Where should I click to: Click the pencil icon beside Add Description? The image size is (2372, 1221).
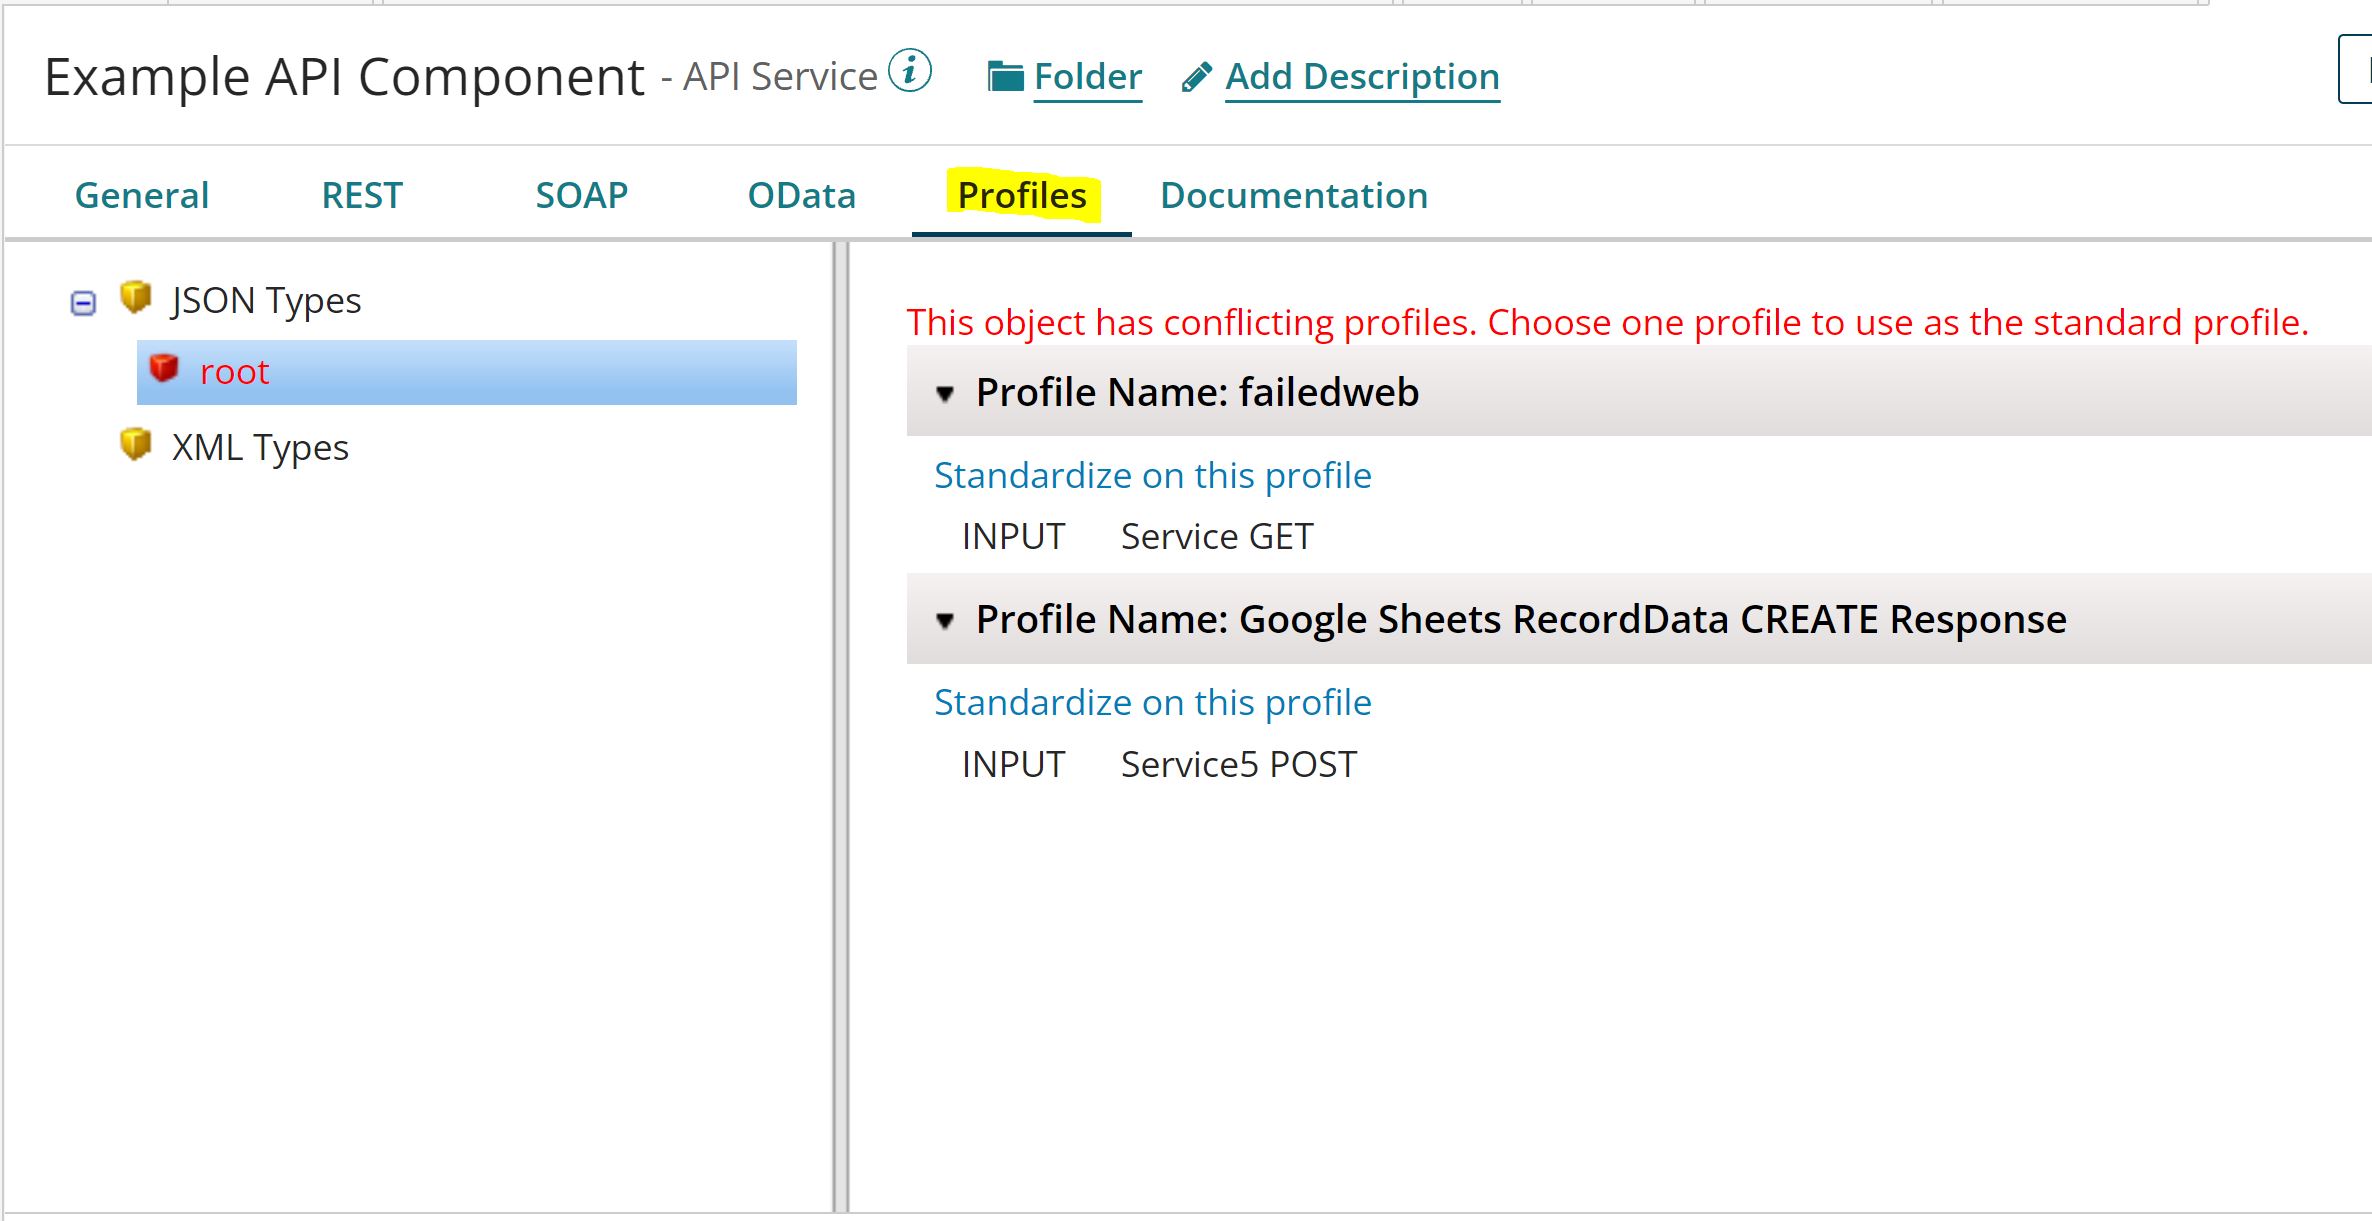[x=1196, y=77]
